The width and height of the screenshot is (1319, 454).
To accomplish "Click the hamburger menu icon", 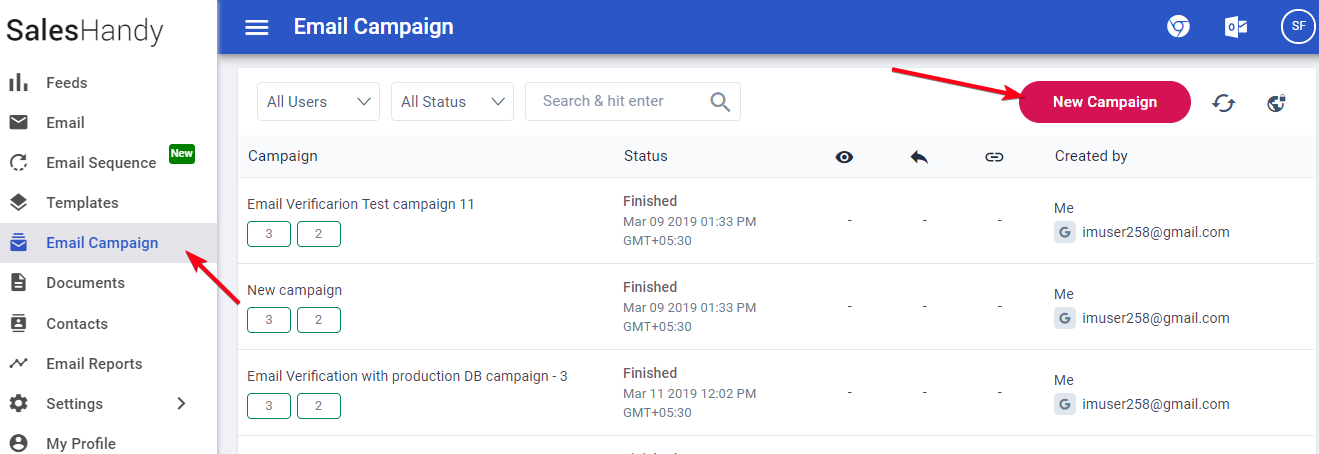I will coord(257,27).
